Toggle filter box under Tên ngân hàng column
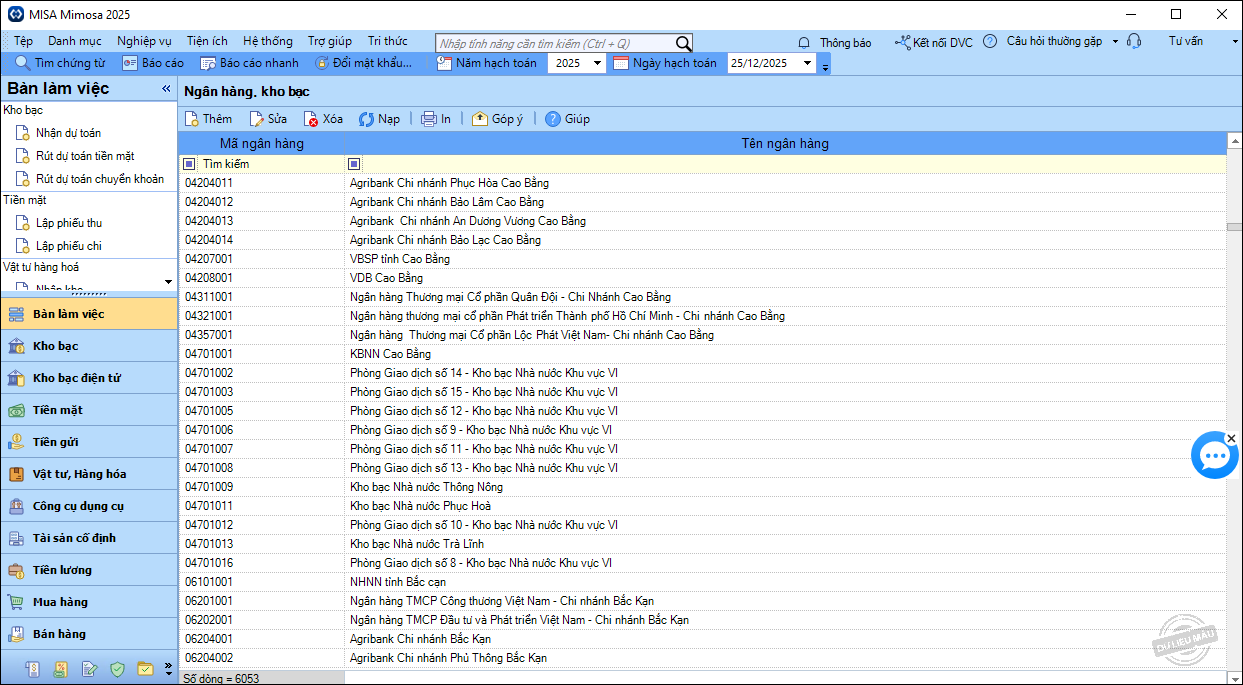The height and width of the screenshot is (685, 1243). click(354, 164)
